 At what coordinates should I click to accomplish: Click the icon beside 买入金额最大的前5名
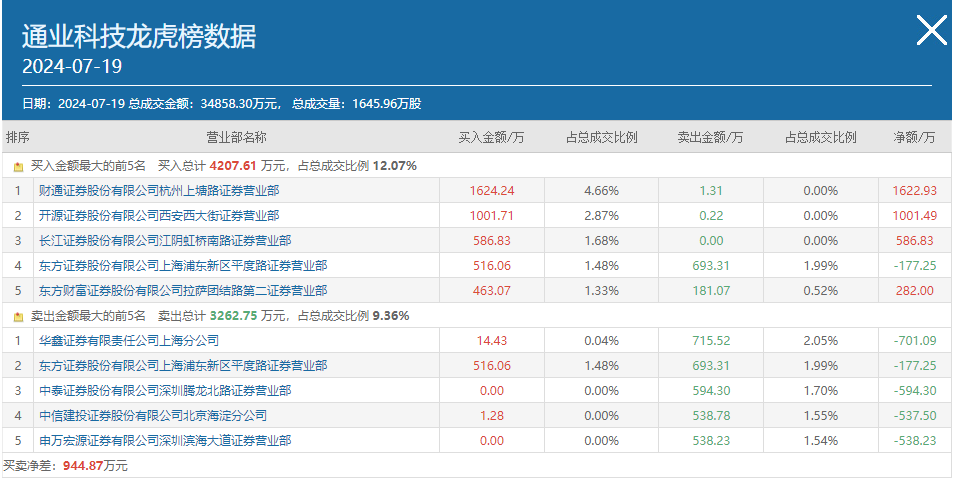(x=18, y=166)
